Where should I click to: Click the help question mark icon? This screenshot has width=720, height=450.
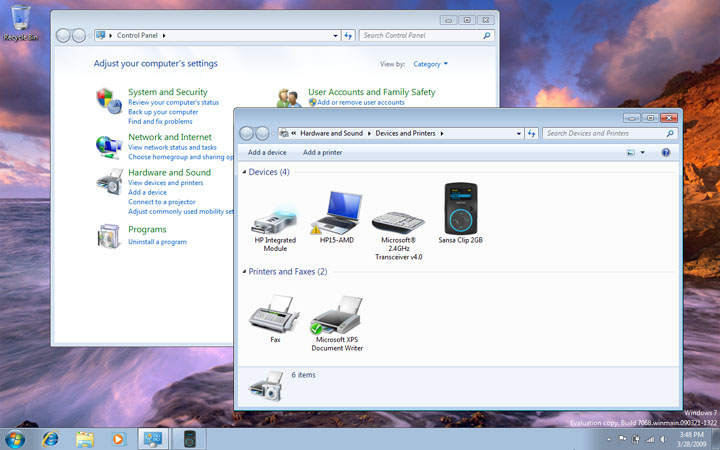tap(666, 153)
